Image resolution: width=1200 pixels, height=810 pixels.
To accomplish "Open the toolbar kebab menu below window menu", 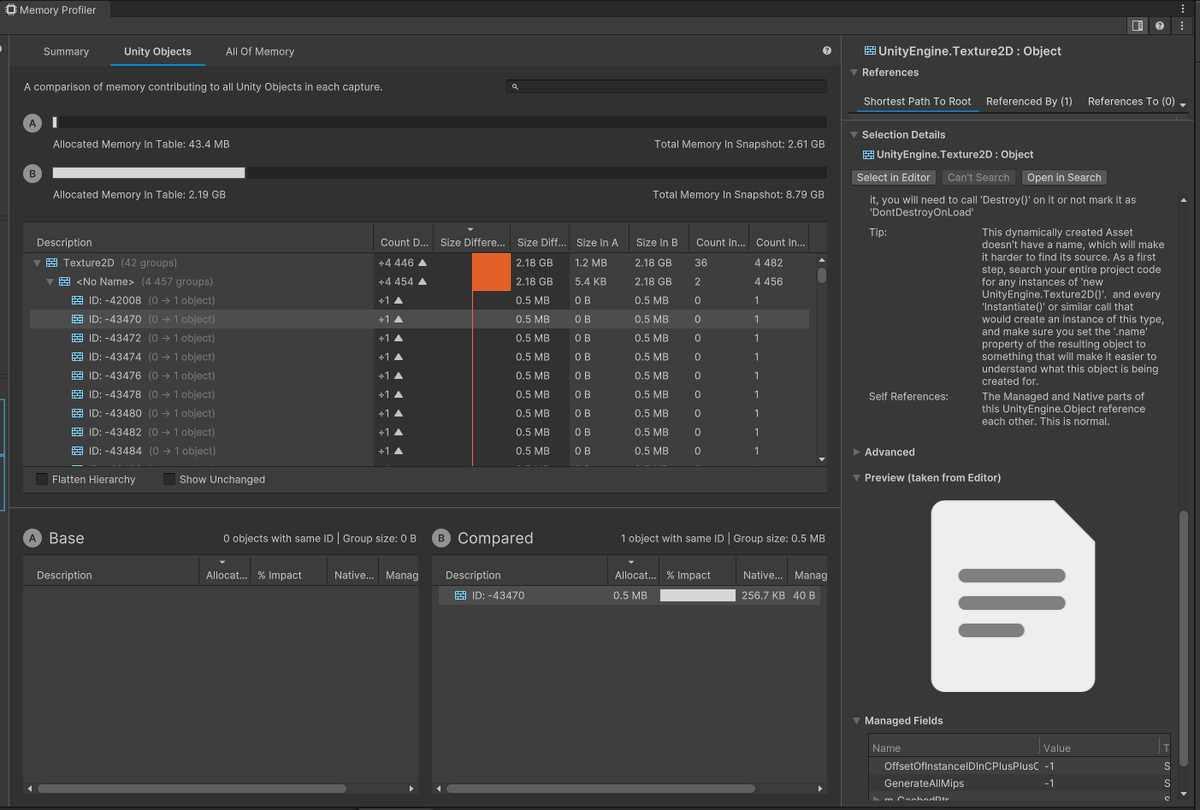I will pyautogui.click(x=1182, y=26).
